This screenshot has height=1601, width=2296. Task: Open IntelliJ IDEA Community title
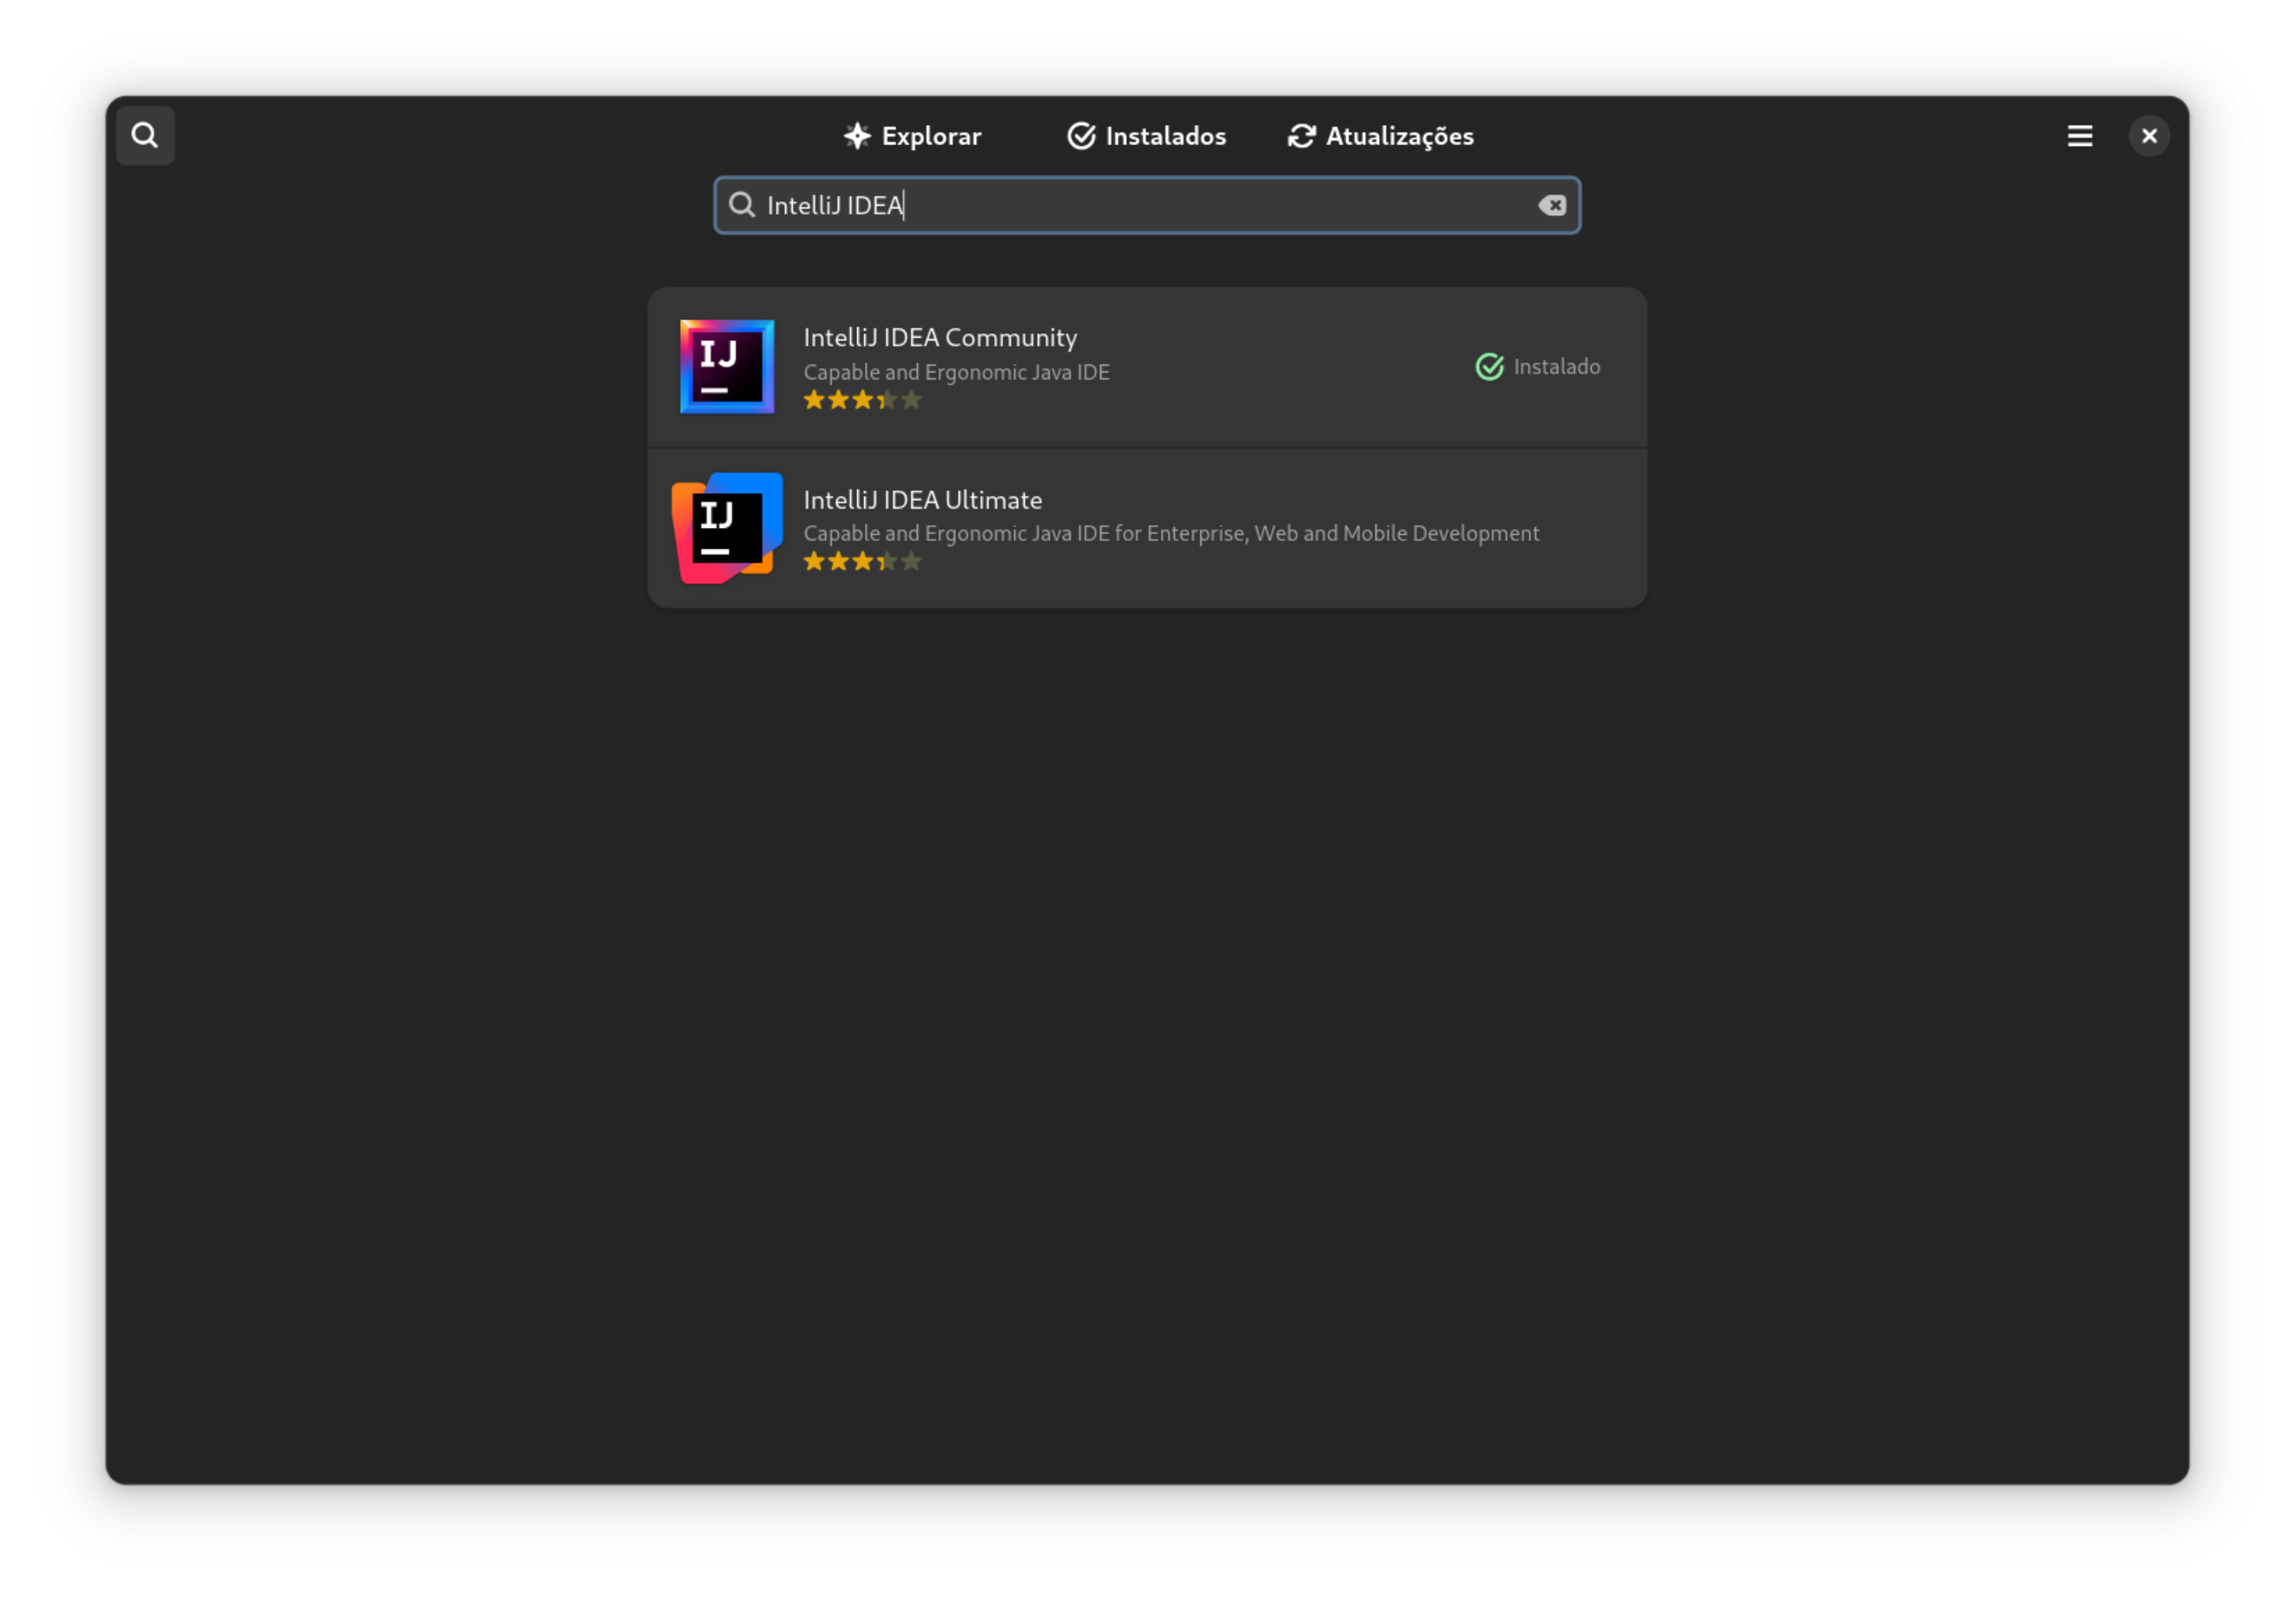point(939,337)
